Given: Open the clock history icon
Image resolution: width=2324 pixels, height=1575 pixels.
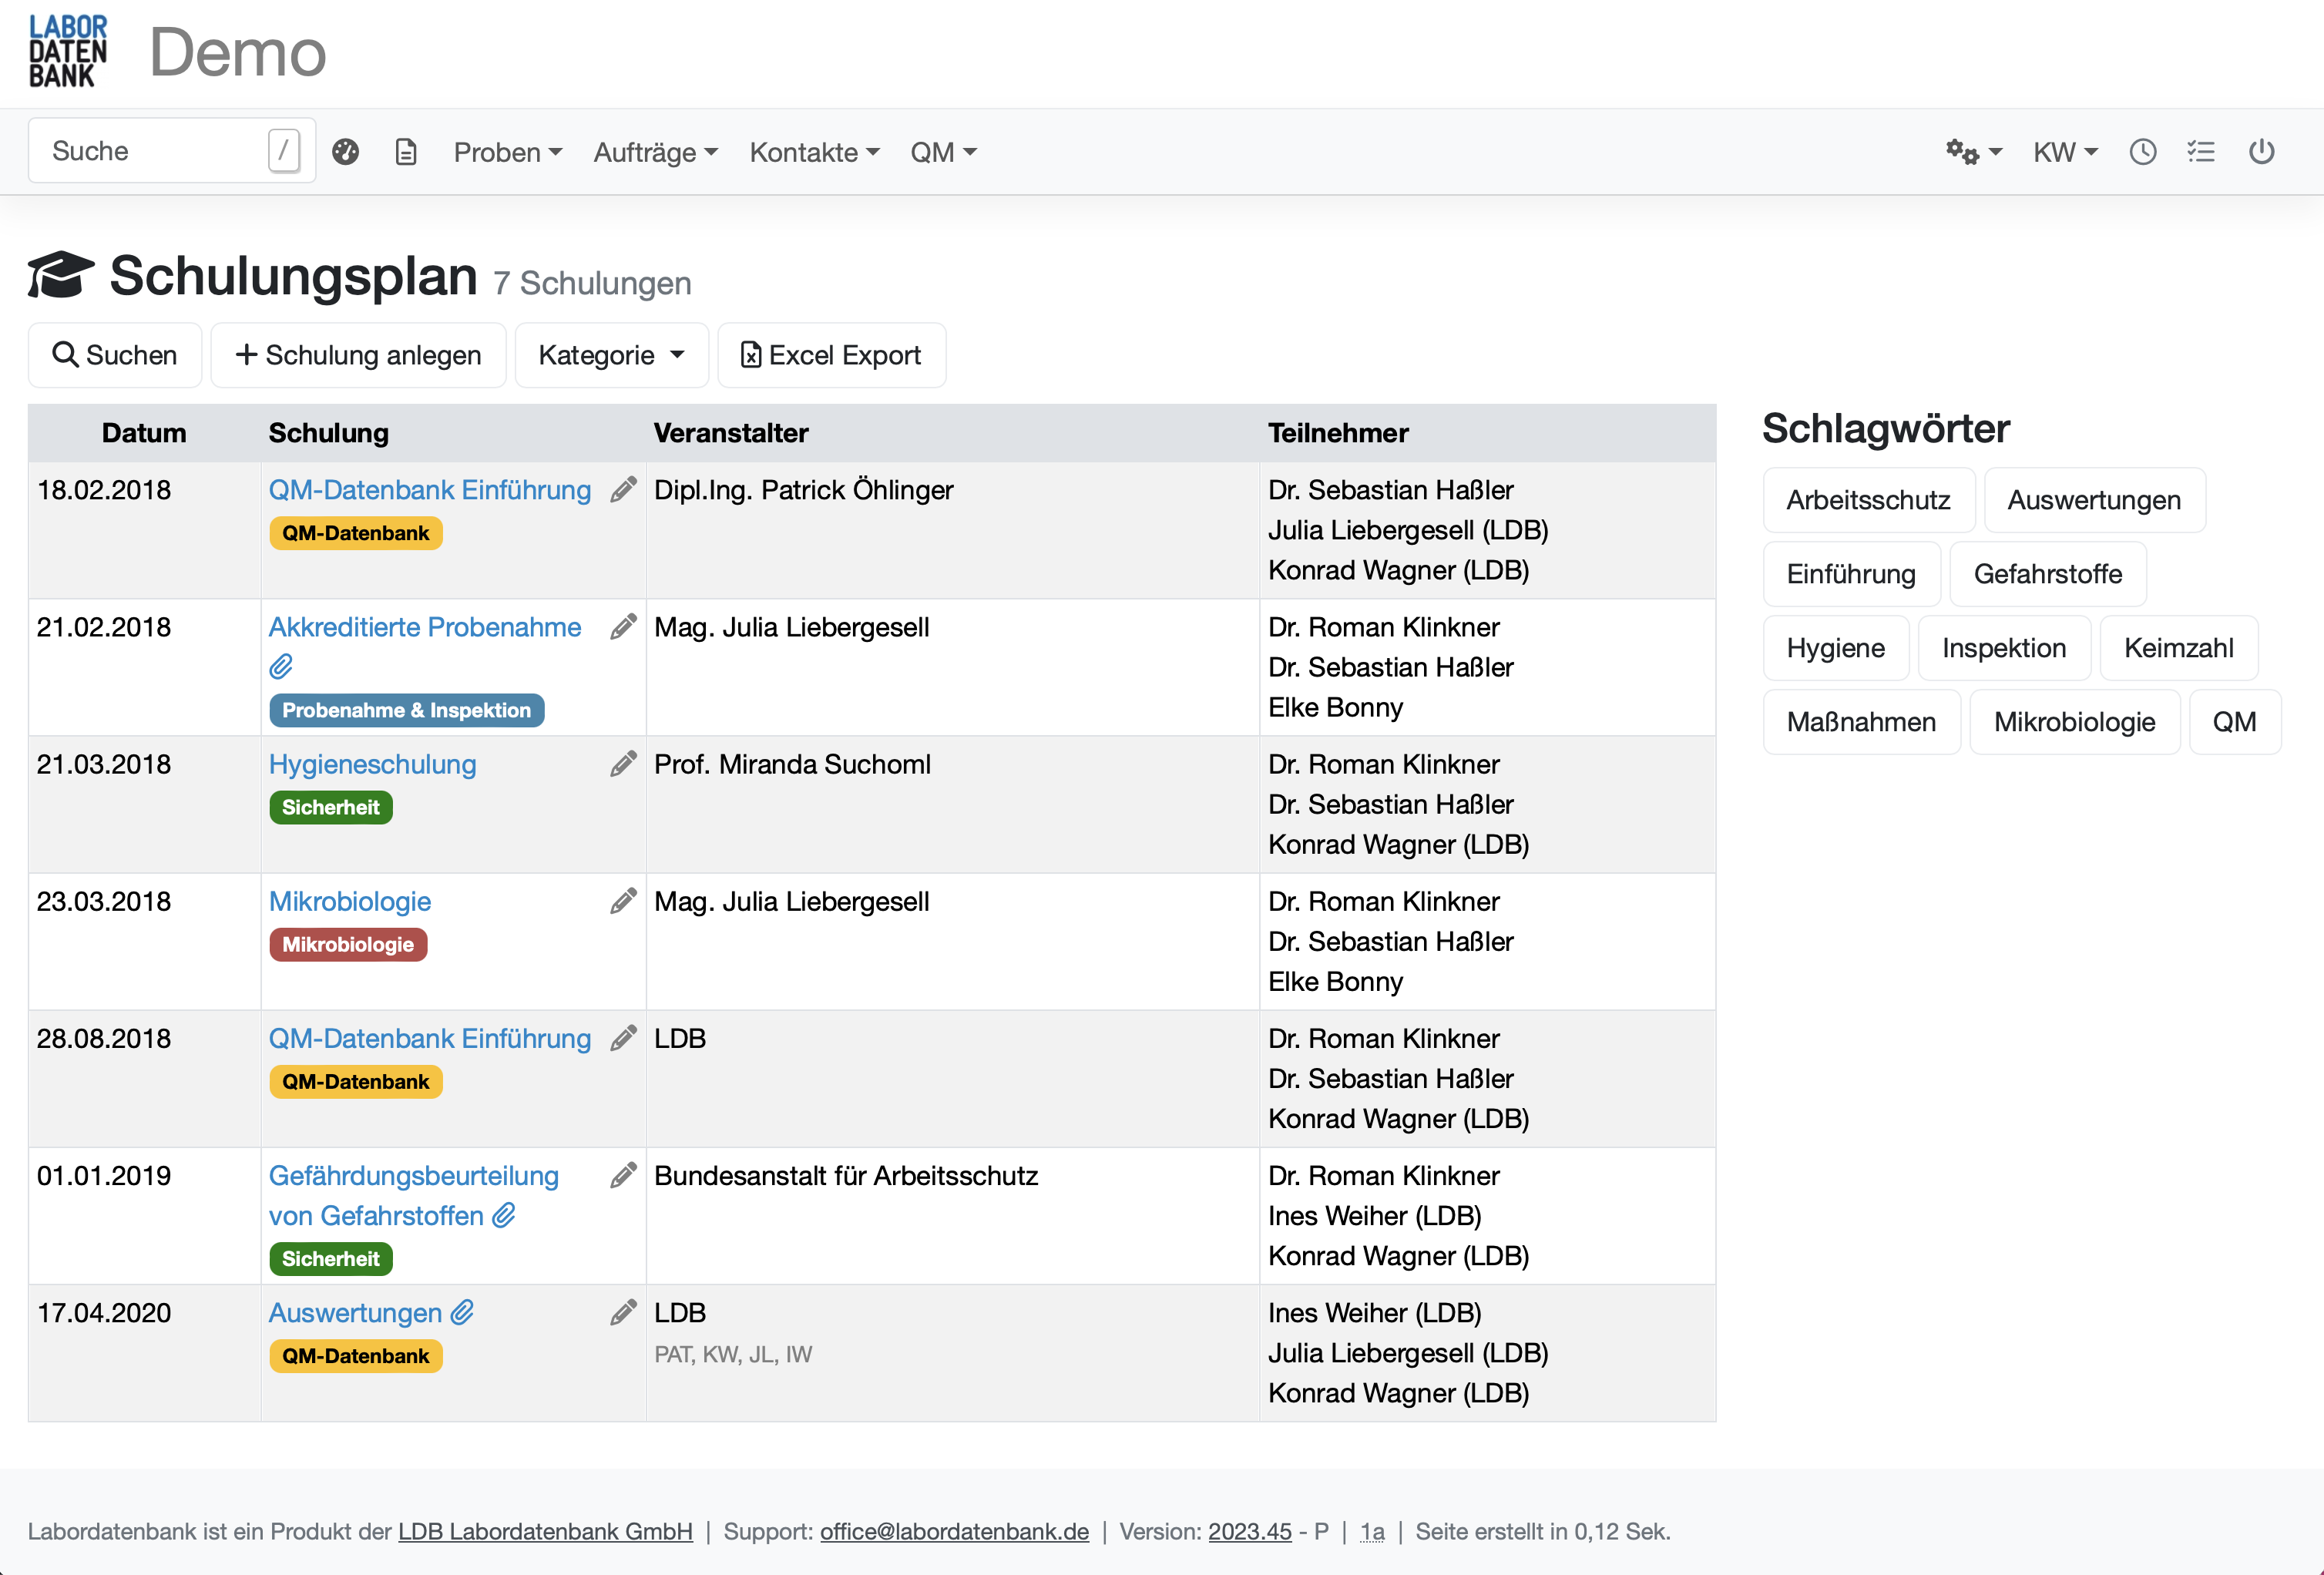Looking at the screenshot, I should [x=2142, y=152].
